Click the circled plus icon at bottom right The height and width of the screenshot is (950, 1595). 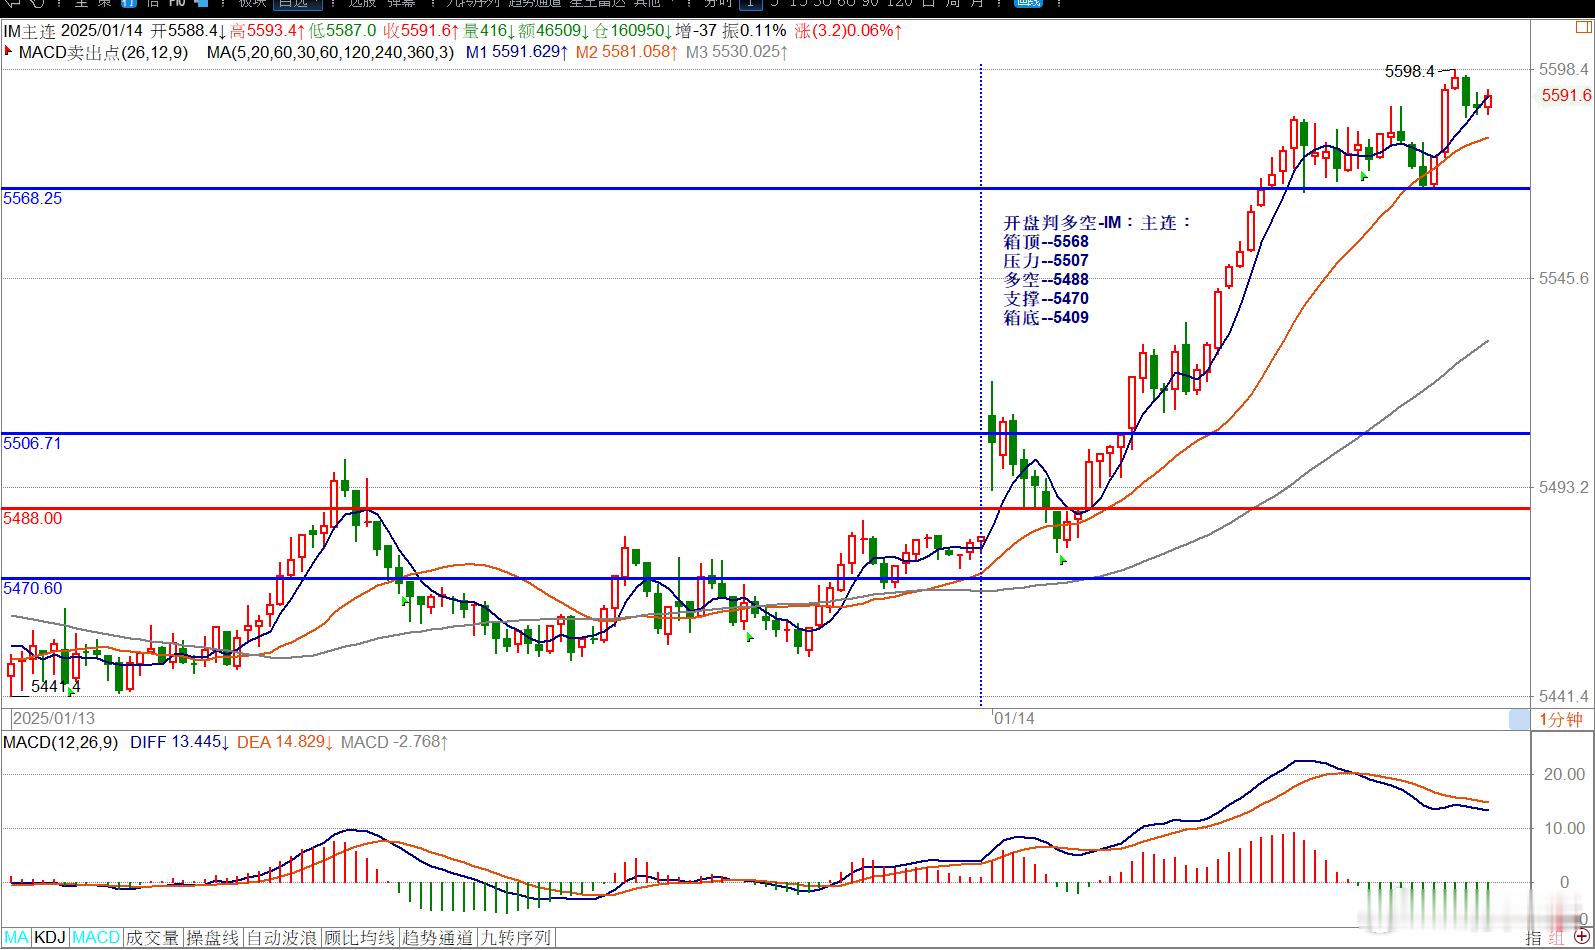[1580, 938]
